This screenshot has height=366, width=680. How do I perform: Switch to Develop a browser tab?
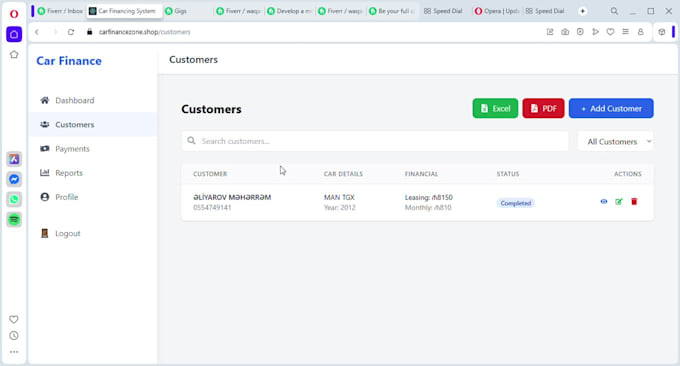[290, 11]
